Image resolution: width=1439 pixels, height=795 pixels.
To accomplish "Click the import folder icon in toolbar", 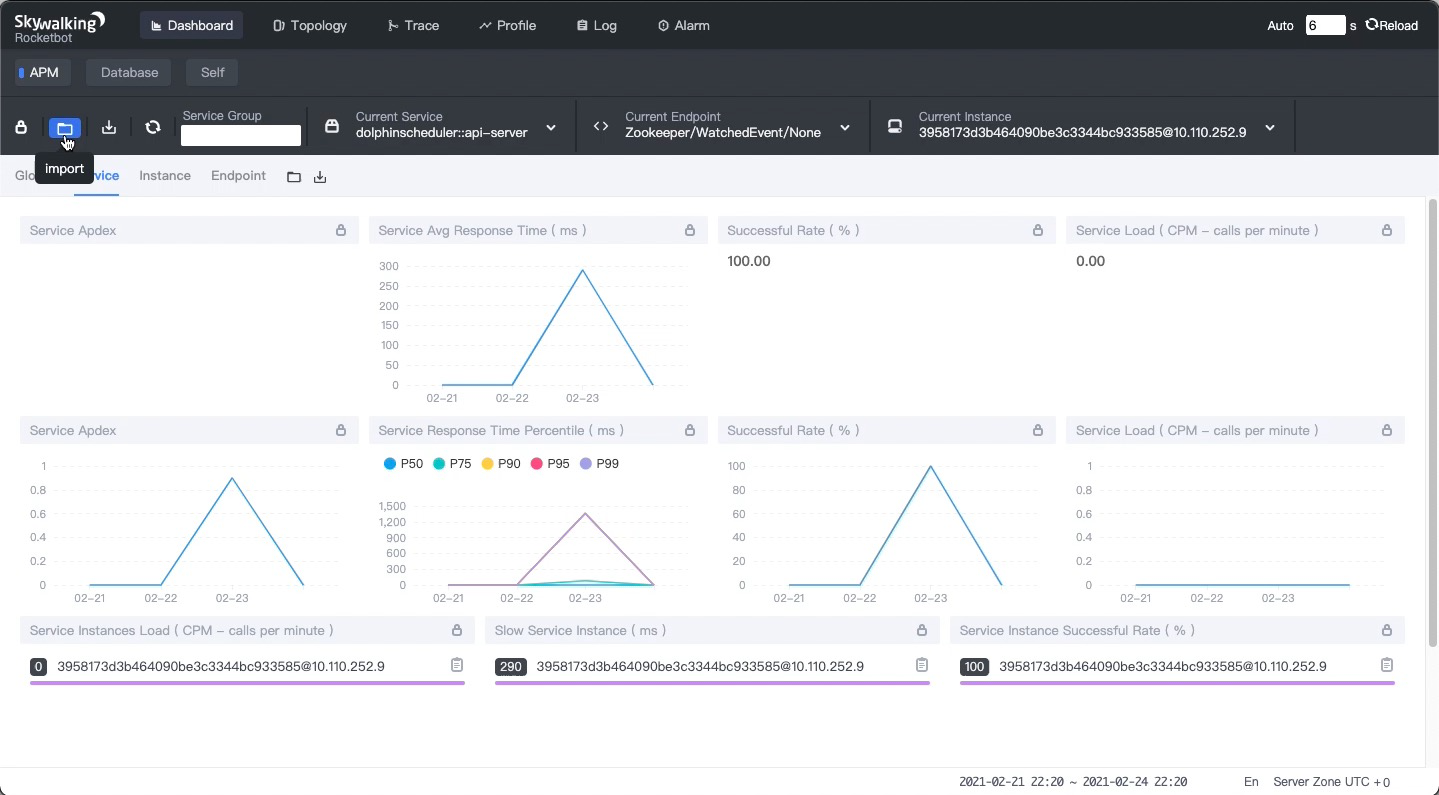I will pyautogui.click(x=65, y=128).
